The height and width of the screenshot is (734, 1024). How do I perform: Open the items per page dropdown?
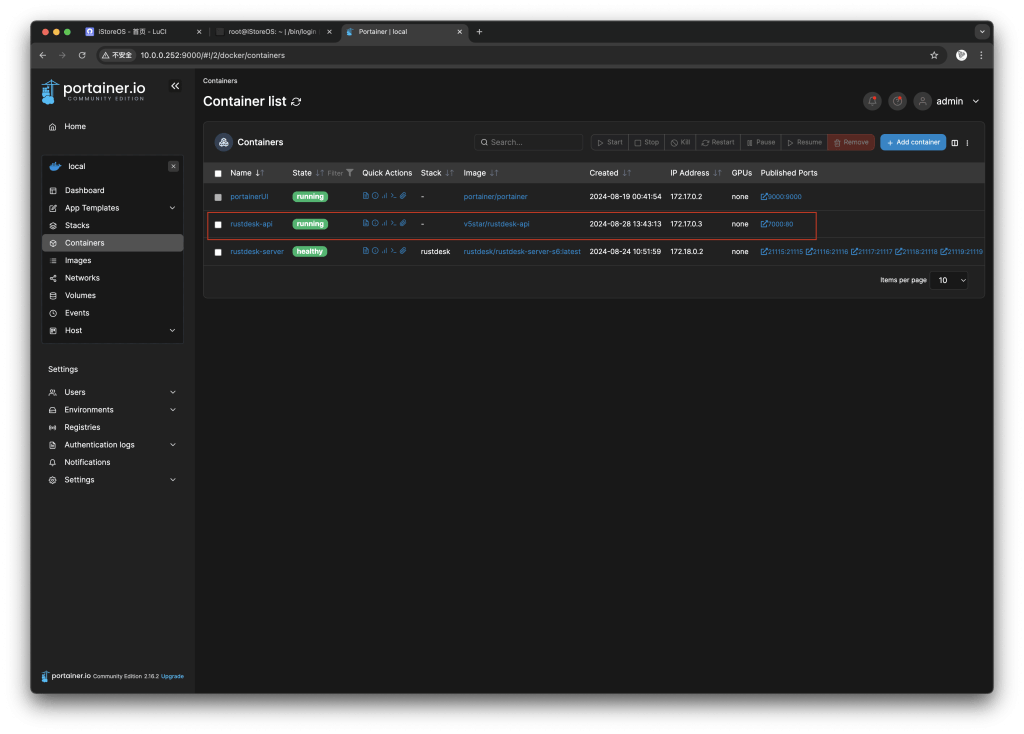(x=948, y=281)
